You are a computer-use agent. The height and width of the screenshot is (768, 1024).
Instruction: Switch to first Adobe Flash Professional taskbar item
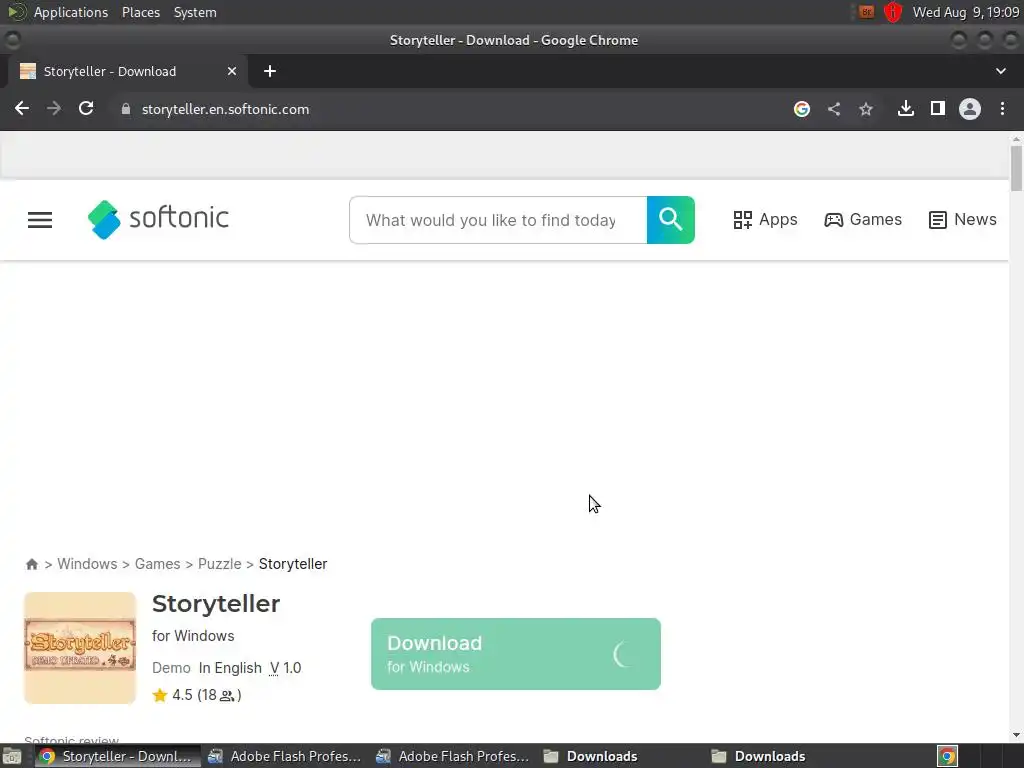pyautogui.click(x=284, y=756)
